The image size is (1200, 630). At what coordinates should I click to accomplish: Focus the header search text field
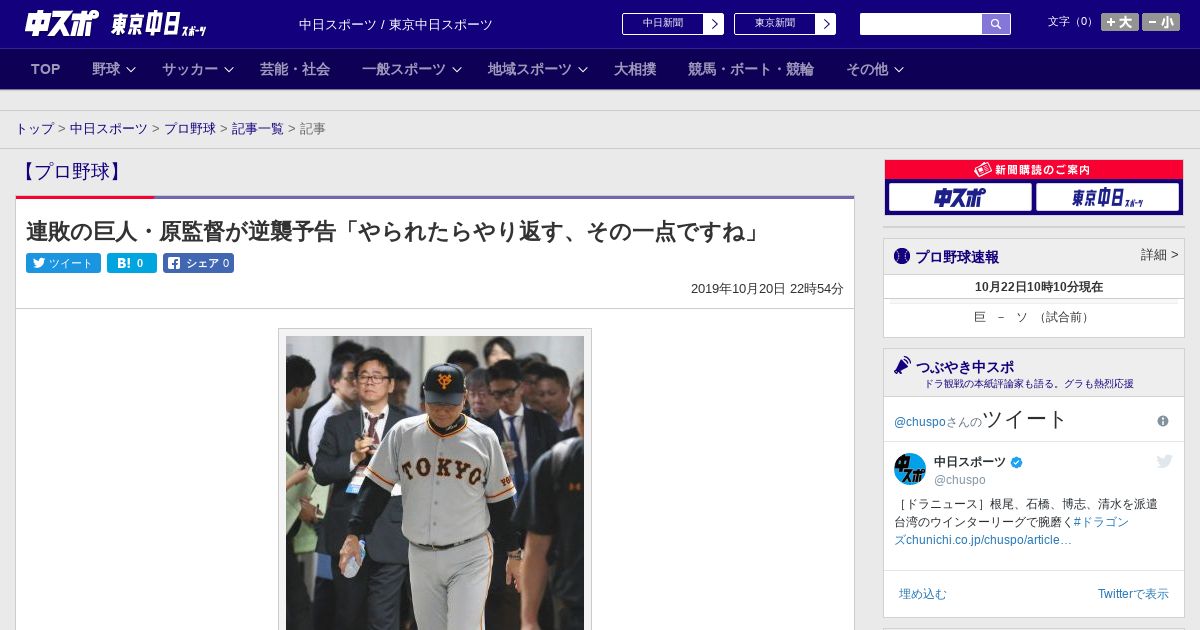(921, 24)
